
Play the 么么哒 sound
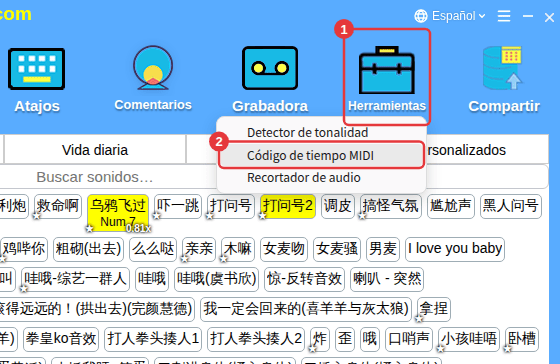(x=153, y=249)
